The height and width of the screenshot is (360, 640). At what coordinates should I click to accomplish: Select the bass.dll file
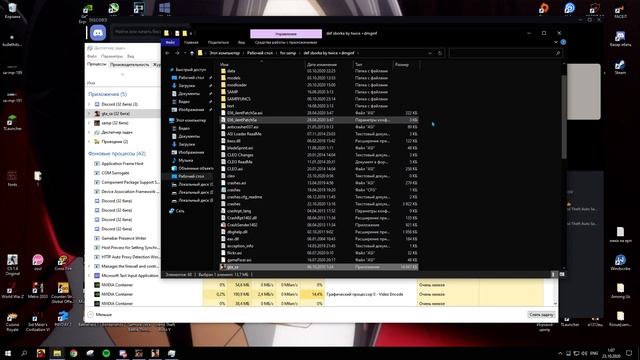(x=233, y=141)
